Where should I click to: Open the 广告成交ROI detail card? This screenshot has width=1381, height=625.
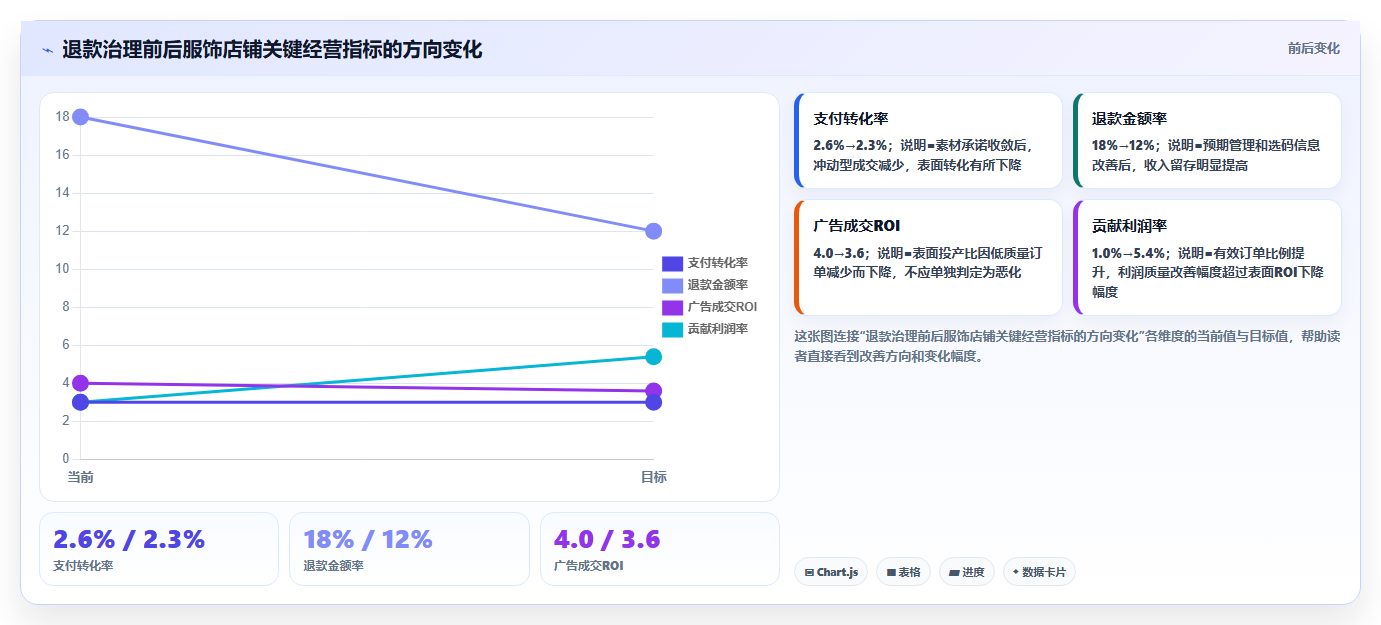coord(928,258)
